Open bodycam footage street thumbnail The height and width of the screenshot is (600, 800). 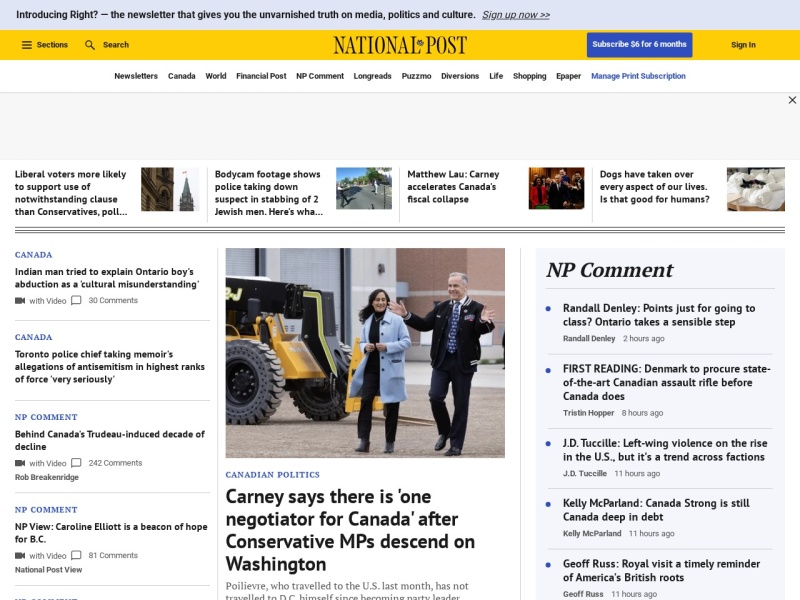(x=364, y=188)
